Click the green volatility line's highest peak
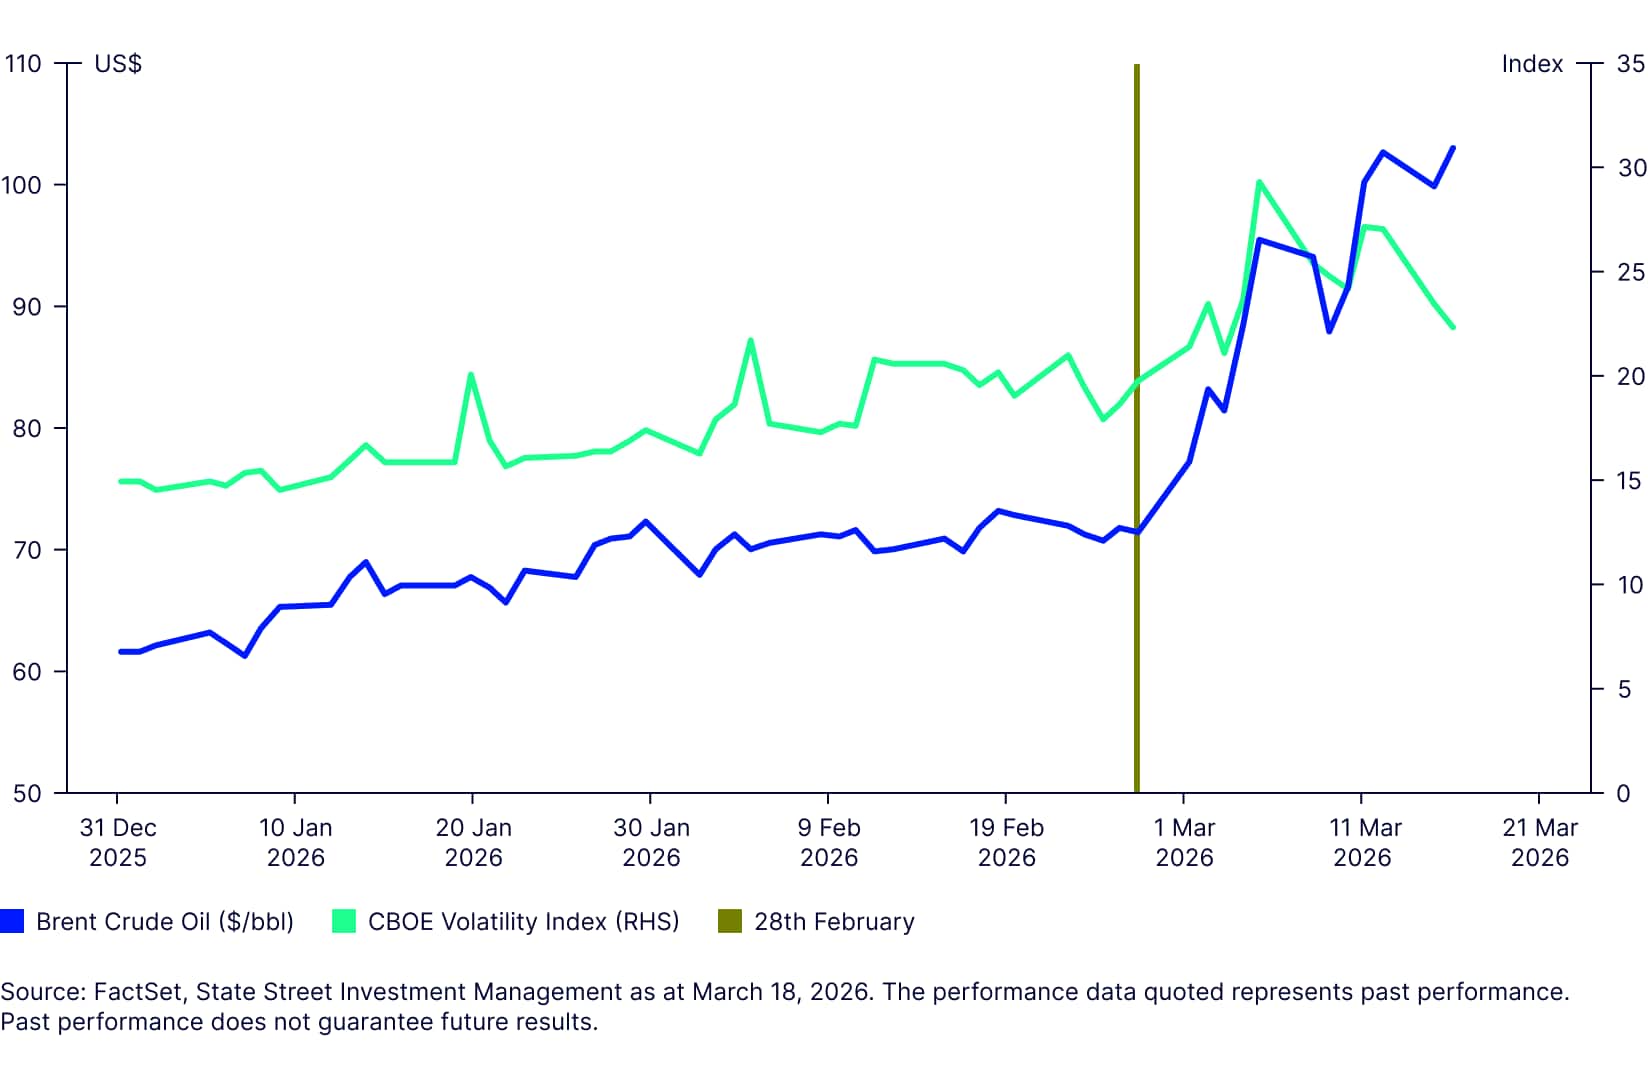 point(1259,182)
